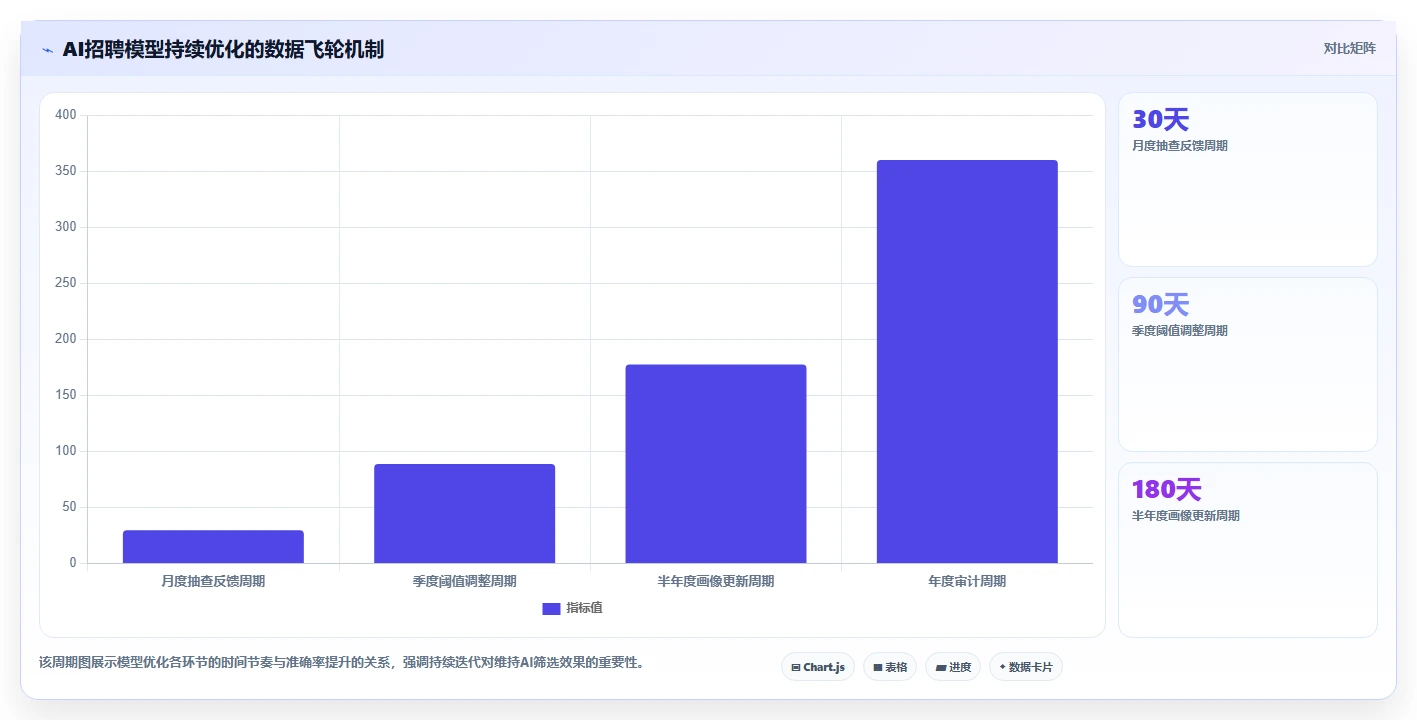Click the page title AI招聘模型持续优化的数据飞轮机制
This screenshot has width=1417, height=720.
[x=223, y=49]
